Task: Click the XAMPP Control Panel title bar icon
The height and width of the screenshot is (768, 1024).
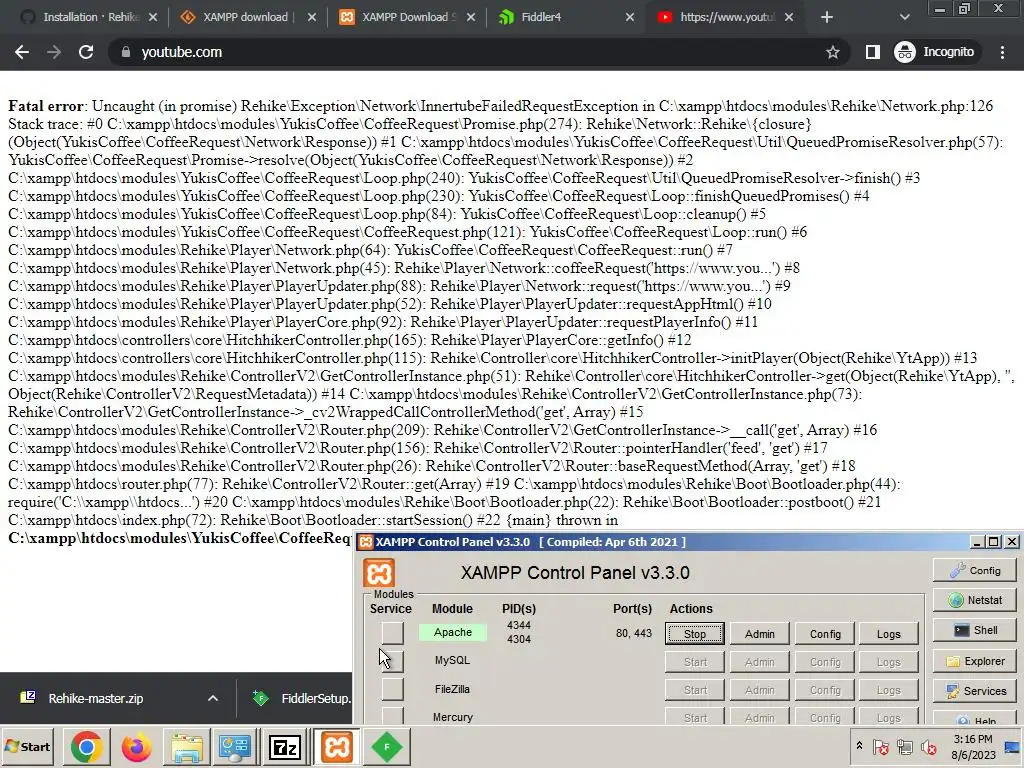Action: (x=366, y=541)
